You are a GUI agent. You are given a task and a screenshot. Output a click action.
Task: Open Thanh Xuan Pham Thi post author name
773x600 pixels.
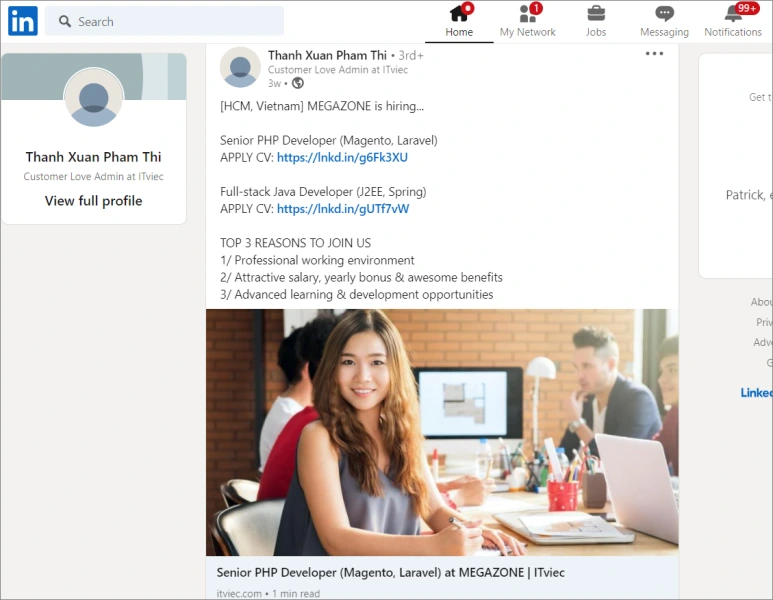click(x=327, y=55)
